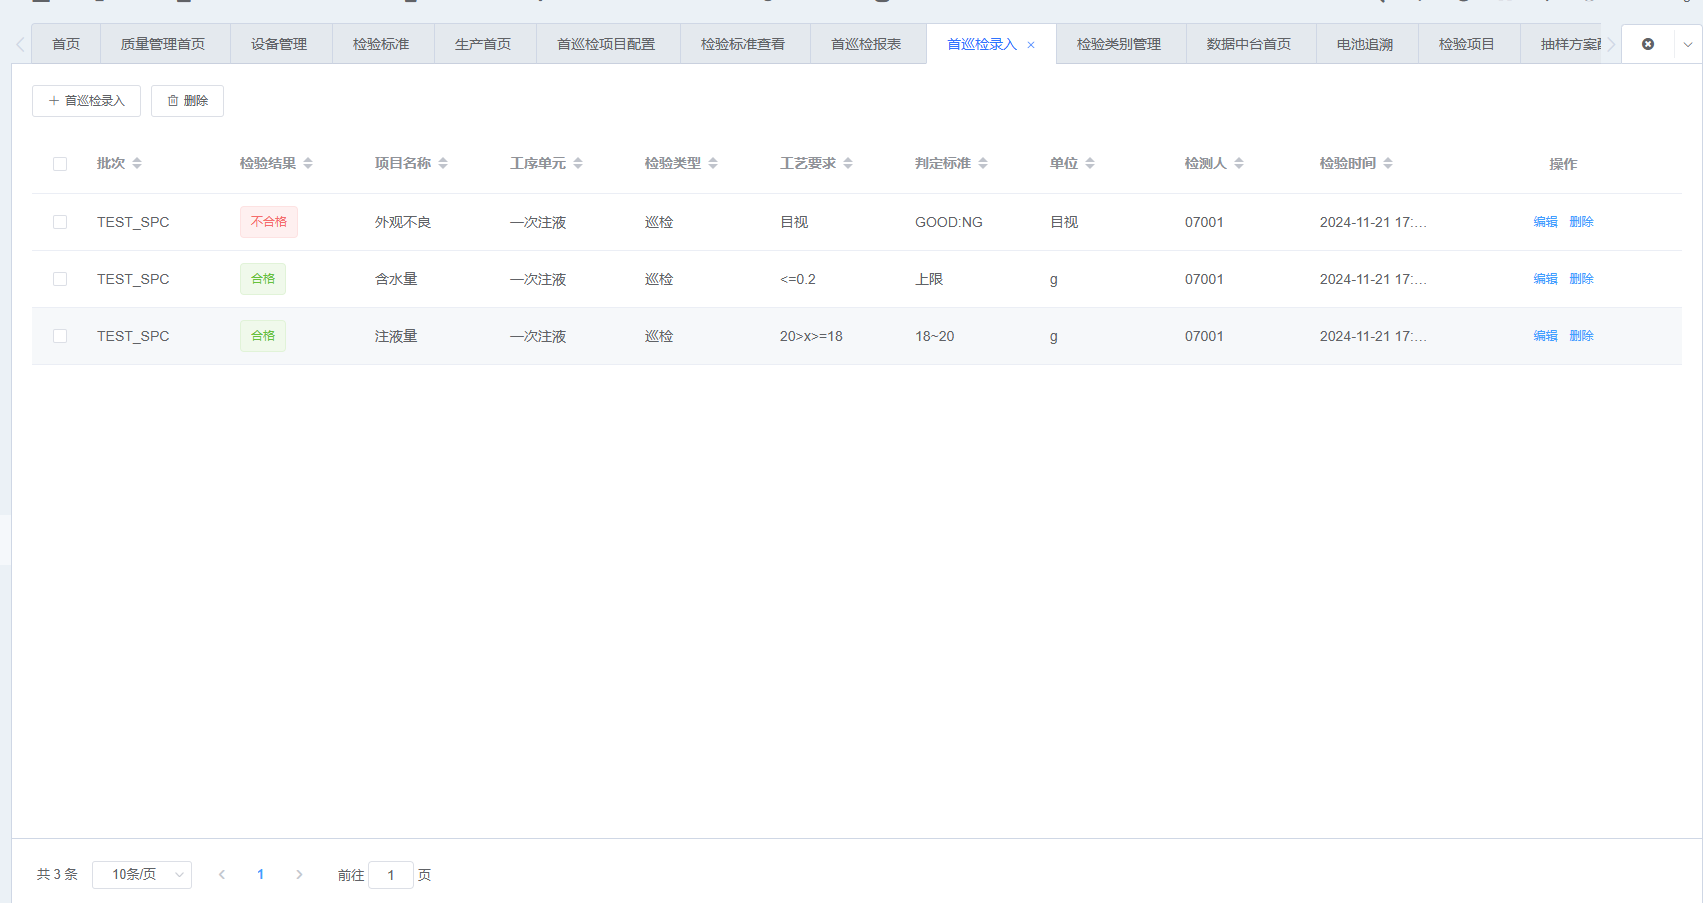Select page 1 in pagination

click(260, 874)
